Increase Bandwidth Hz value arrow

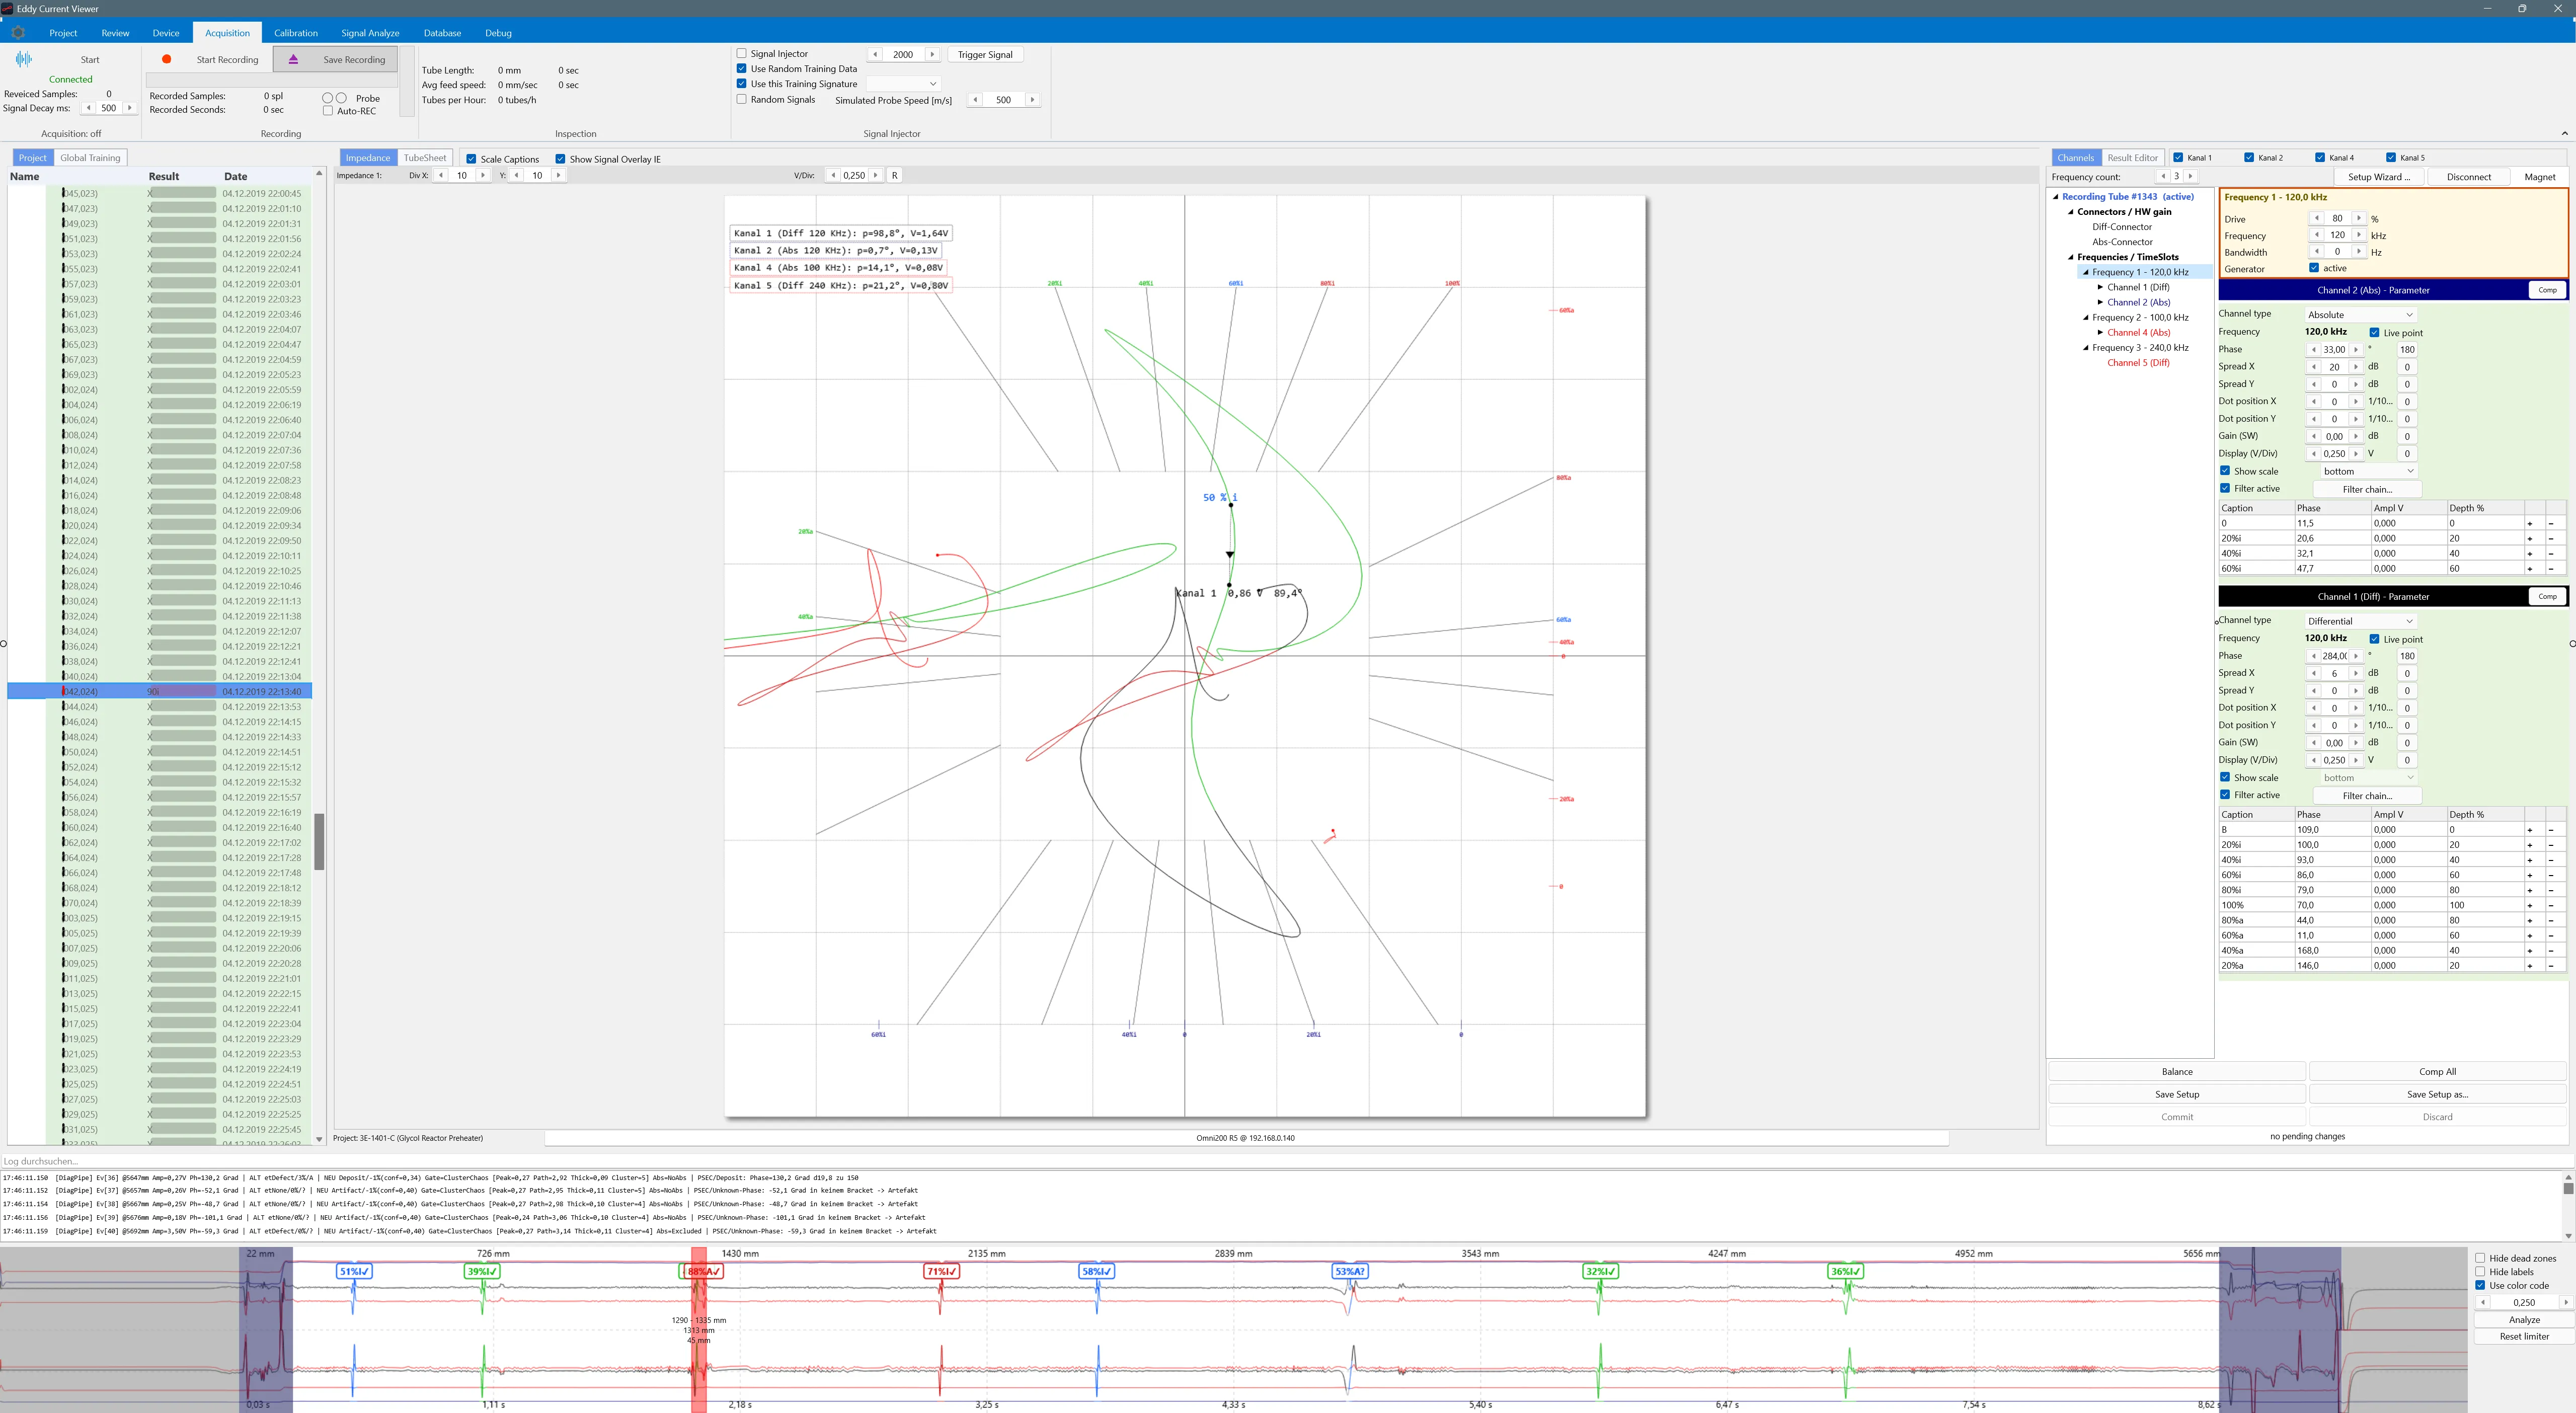point(2358,252)
